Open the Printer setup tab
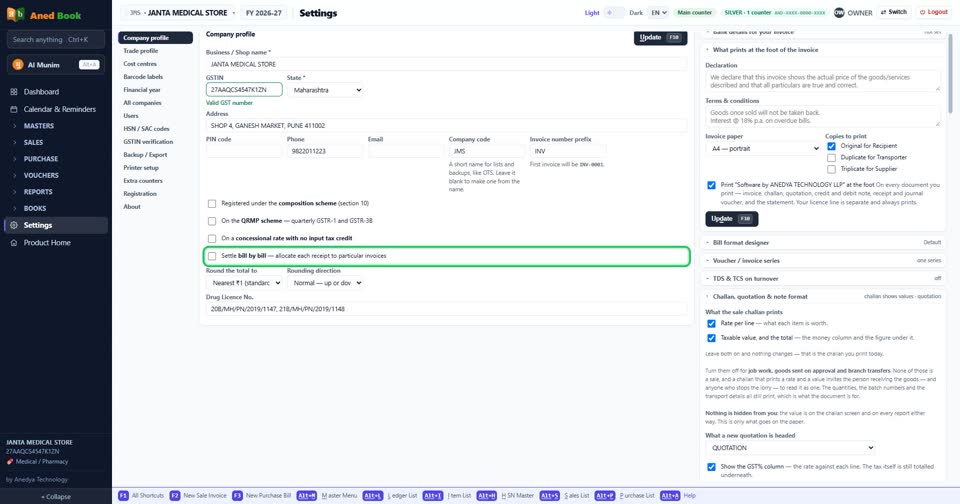Screen dimensions: 960x504 click(156, 168)
